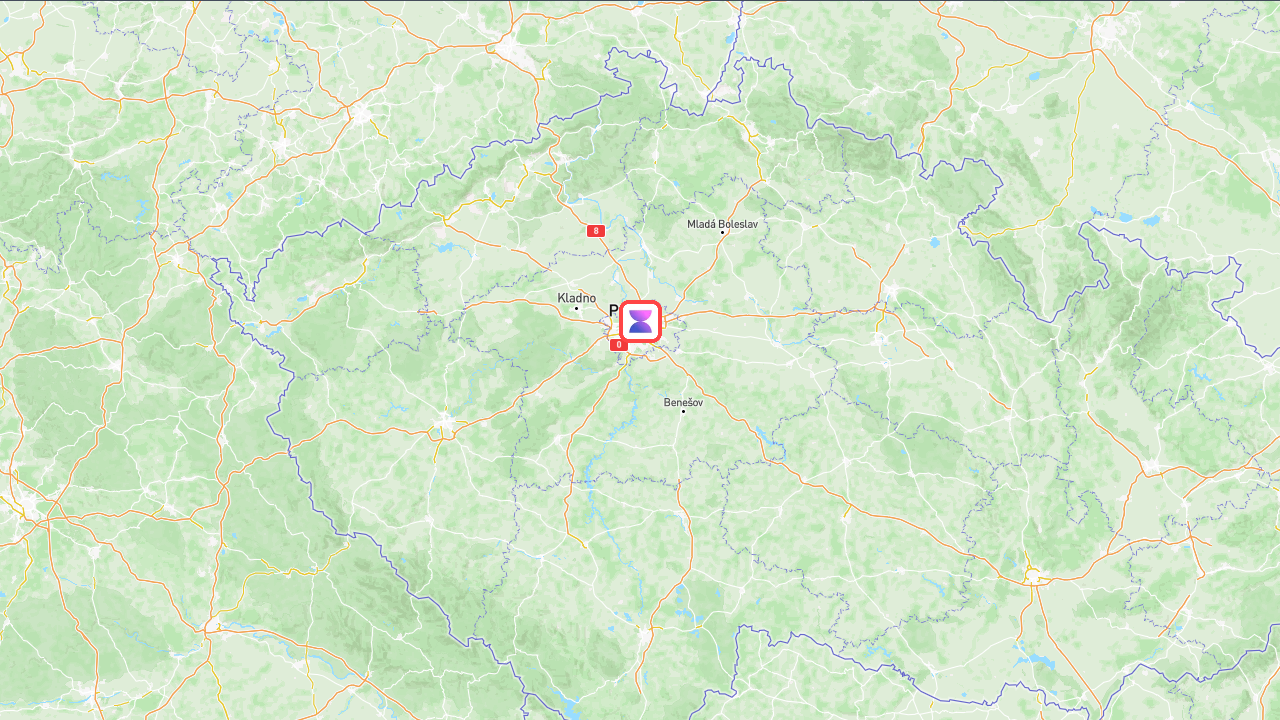This screenshot has width=1280, height=720.
Task: Open the Kladno city label
Action: click(577, 298)
